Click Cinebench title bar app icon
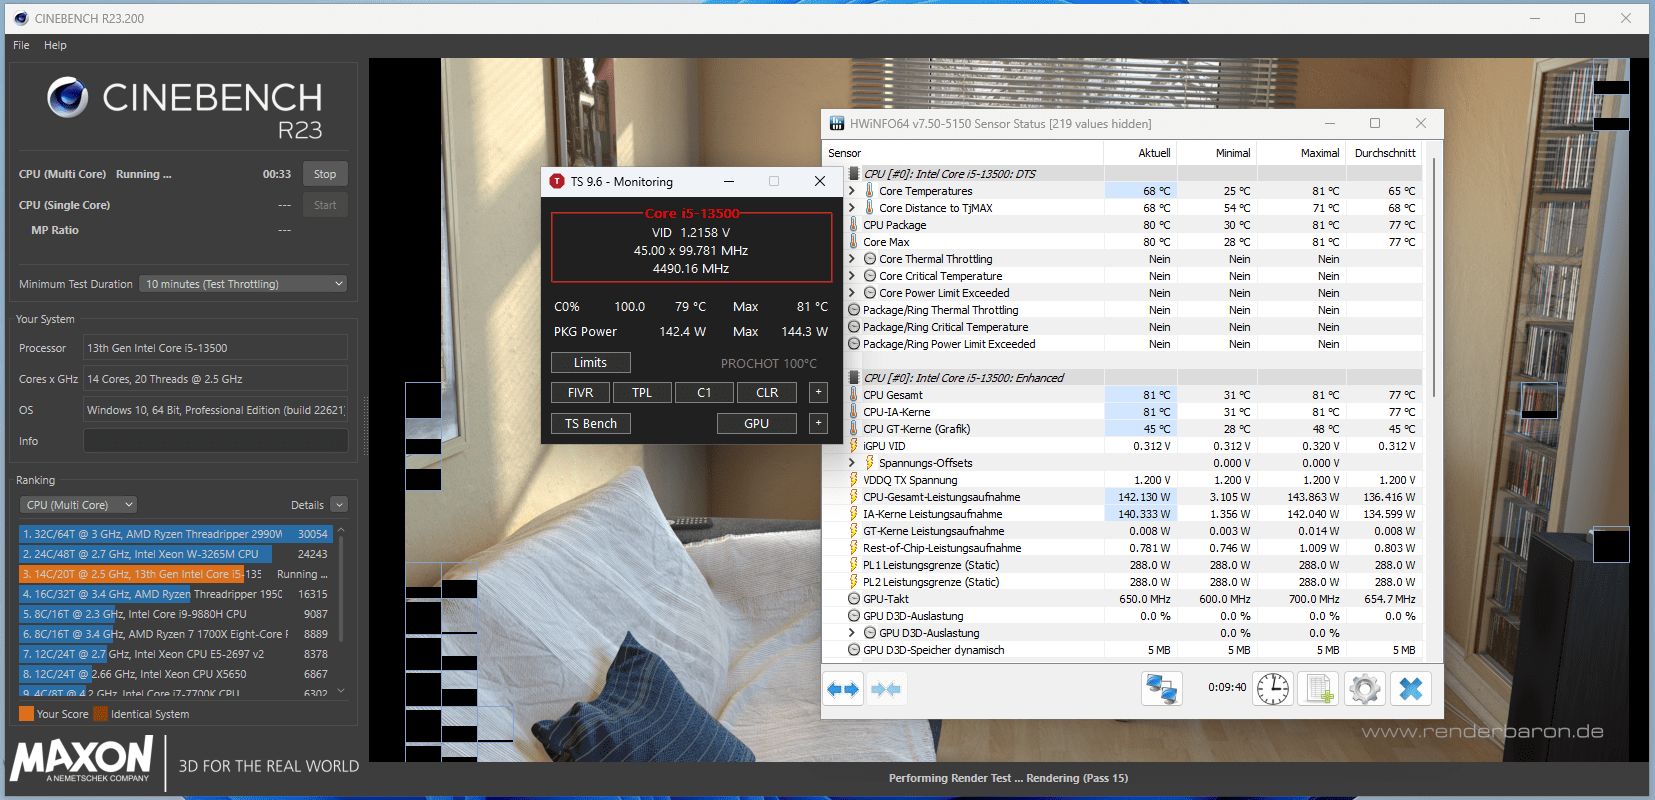Image resolution: width=1655 pixels, height=800 pixels. pyautogui.click(x=21, y=18)
